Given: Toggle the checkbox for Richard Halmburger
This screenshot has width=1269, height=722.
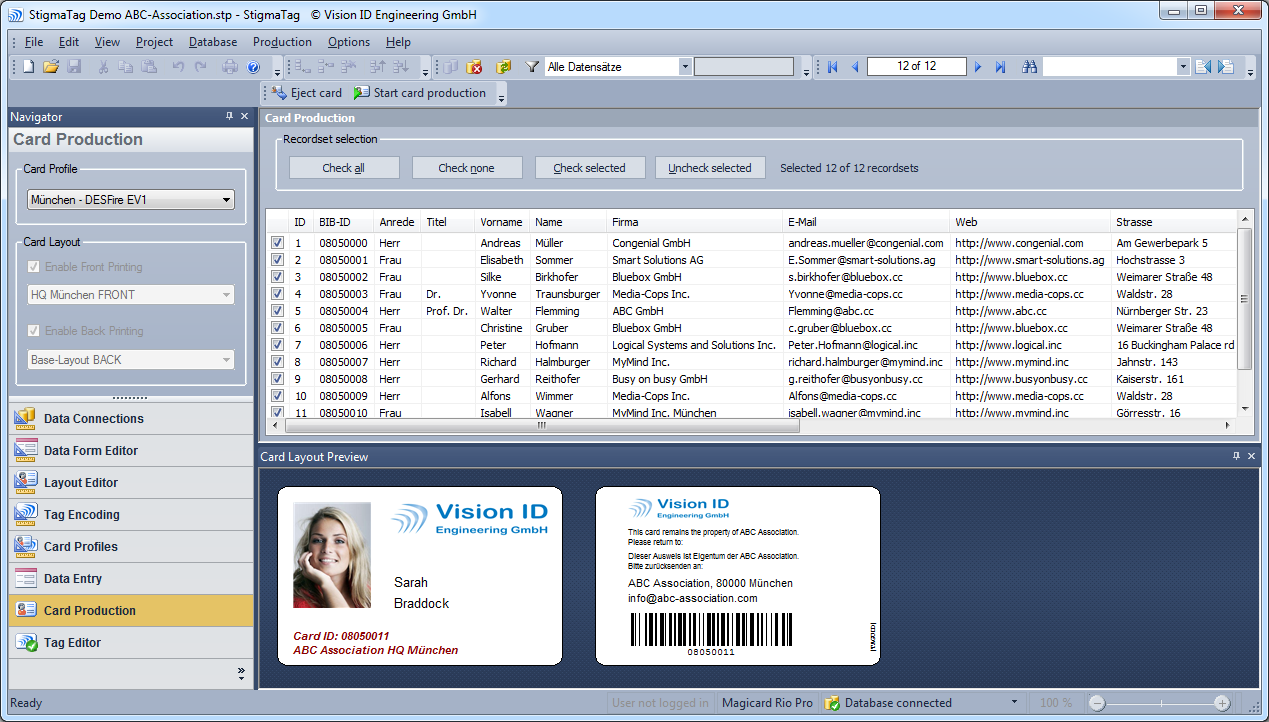Looking at the screenshot, I should (277, 362).
